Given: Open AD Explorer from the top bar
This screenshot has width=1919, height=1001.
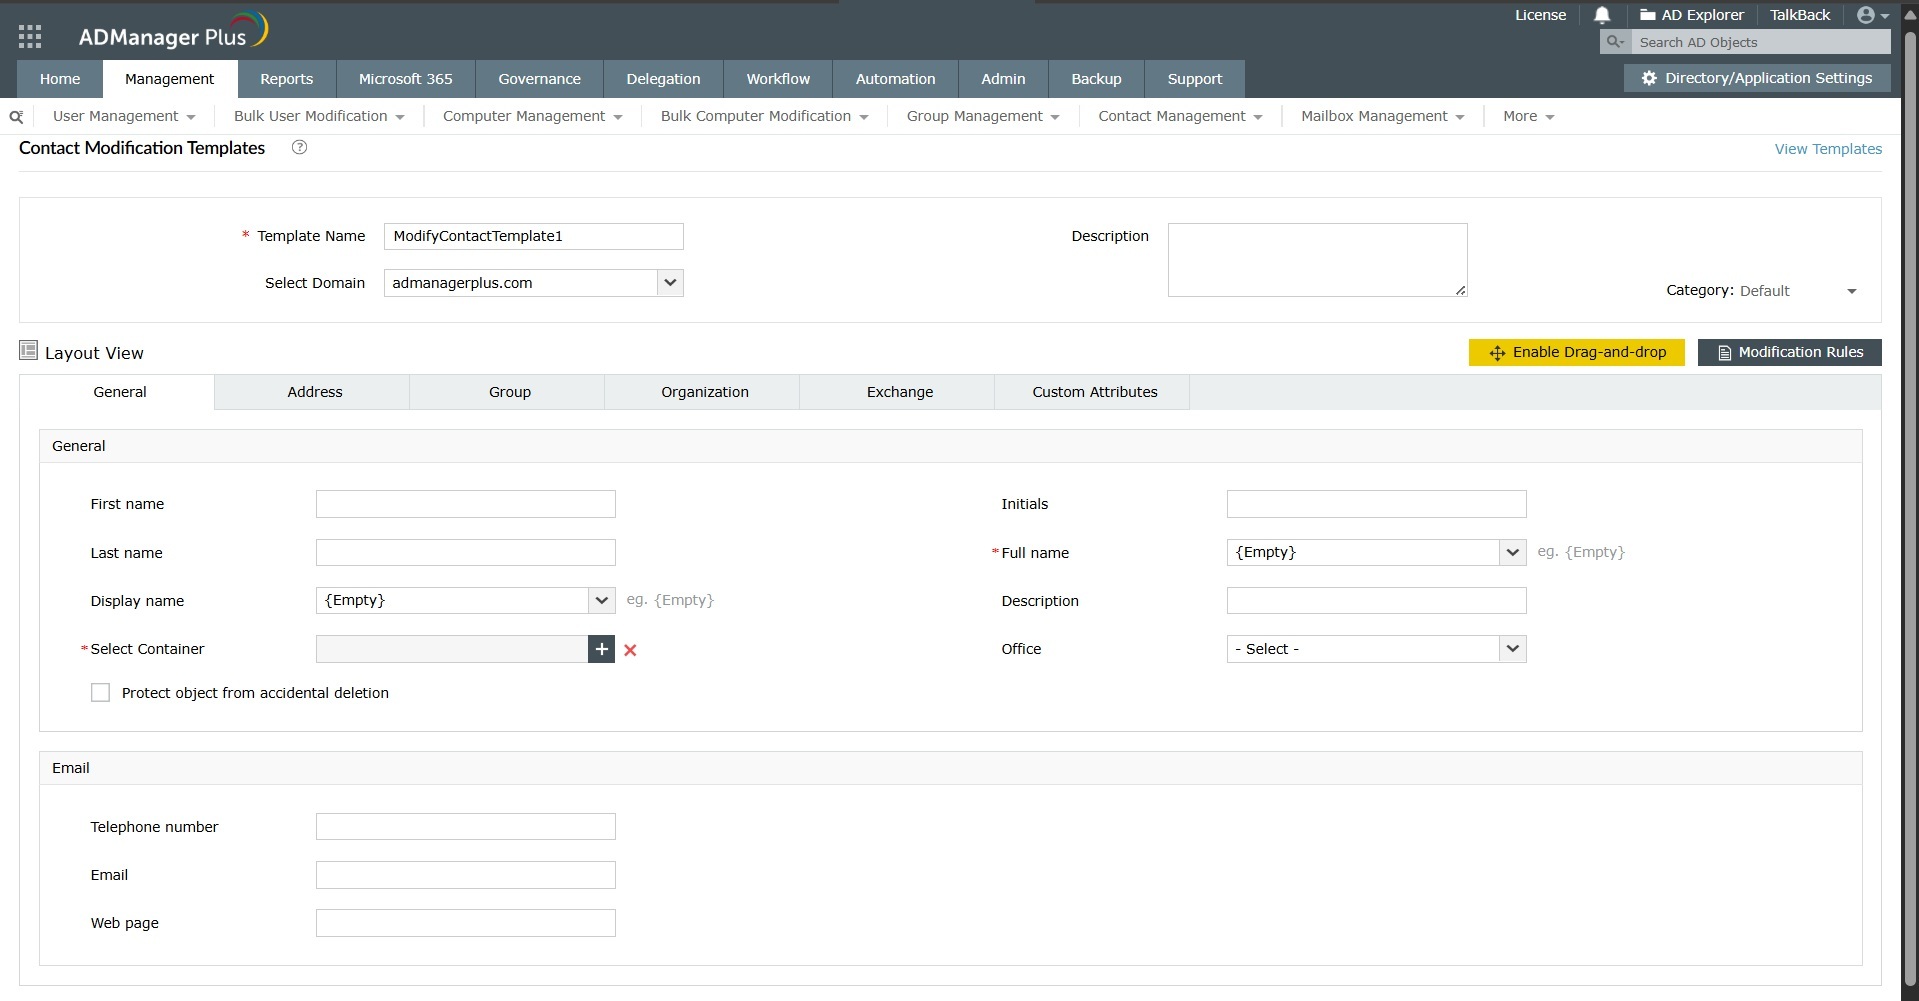Looking at the screenshot, I should [x=1691, y=14].
